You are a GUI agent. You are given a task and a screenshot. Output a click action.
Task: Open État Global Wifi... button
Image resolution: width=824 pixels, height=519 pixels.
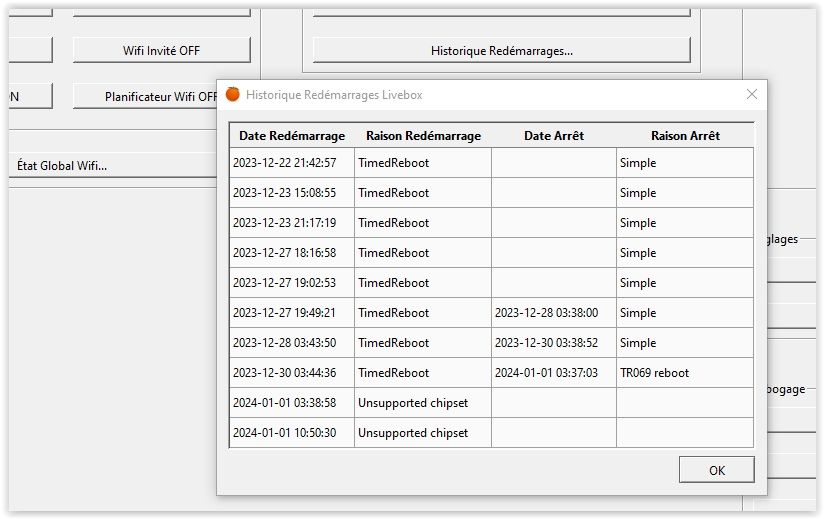(x=62, y=166)
